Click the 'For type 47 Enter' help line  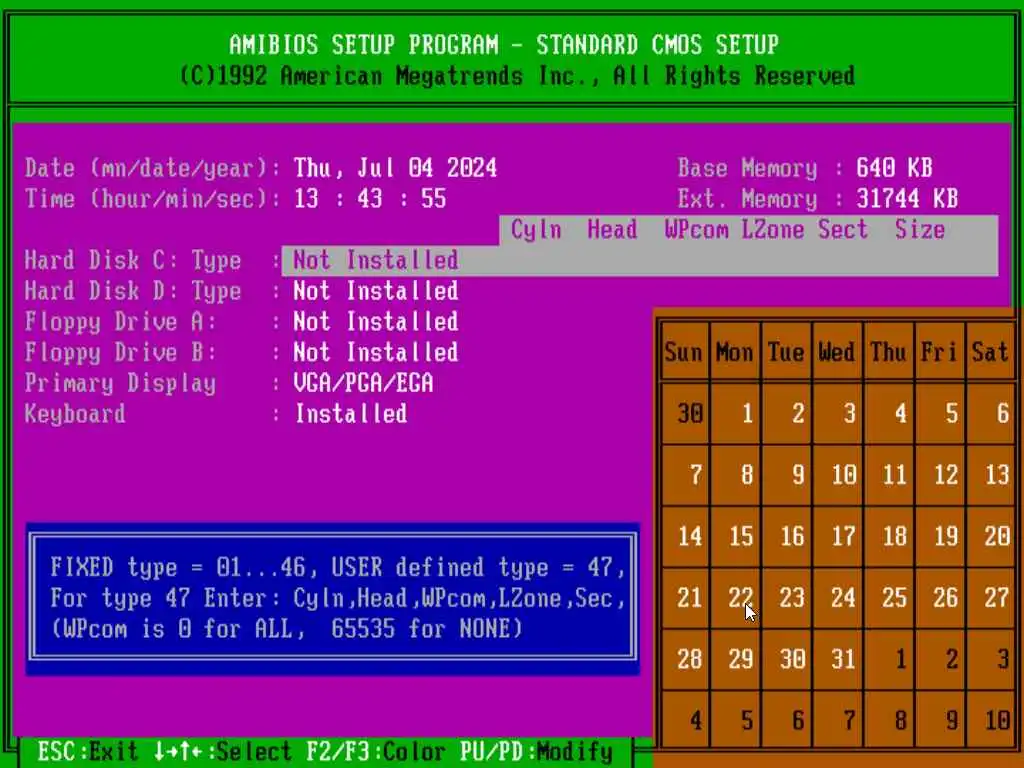pyautogui.click(x=338, y=598)
